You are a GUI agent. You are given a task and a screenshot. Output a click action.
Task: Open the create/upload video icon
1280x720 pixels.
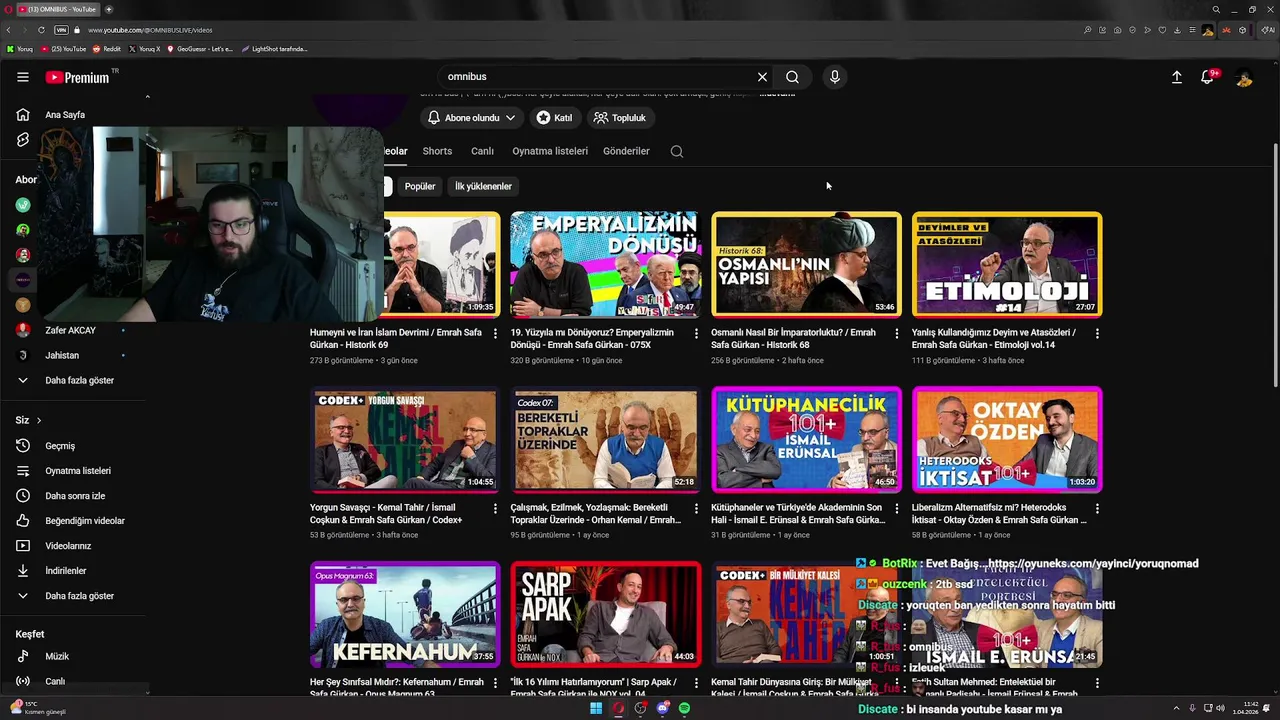(1177, 77)
